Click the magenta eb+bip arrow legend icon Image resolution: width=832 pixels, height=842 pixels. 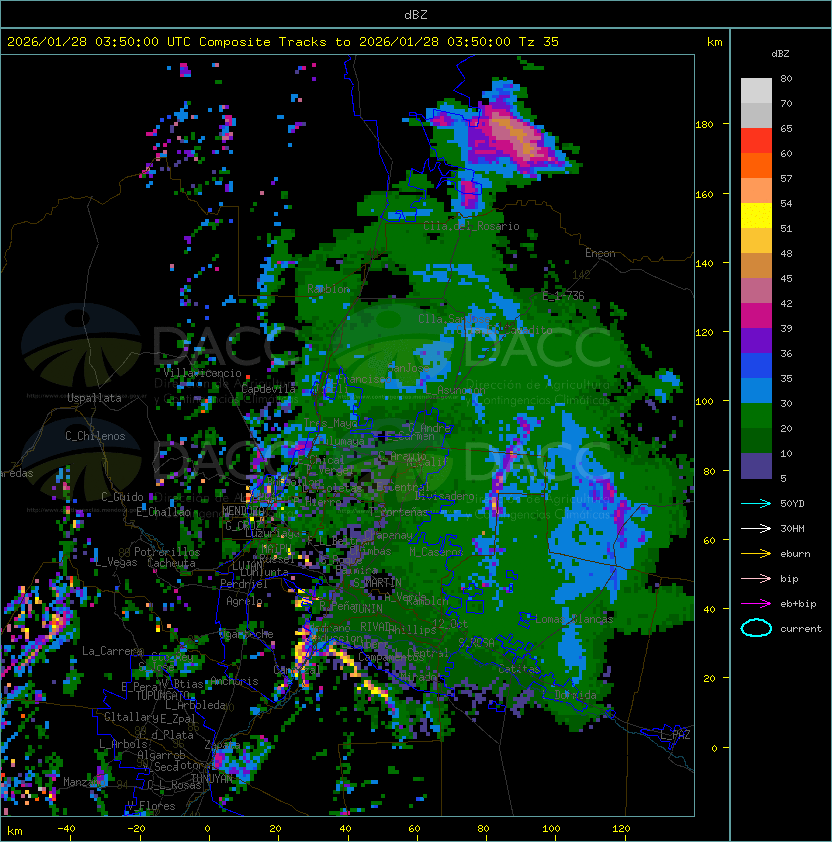[756, 604]
